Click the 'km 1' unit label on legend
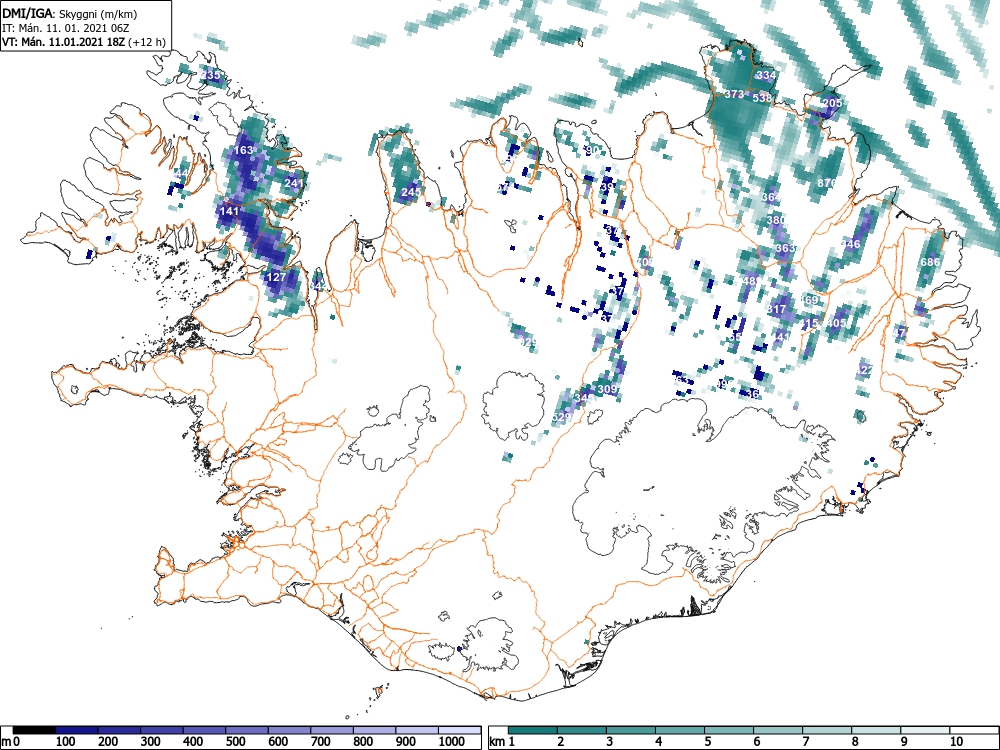Image resolution: width=1000 pixels, height=750 pixels. [502, 742]
